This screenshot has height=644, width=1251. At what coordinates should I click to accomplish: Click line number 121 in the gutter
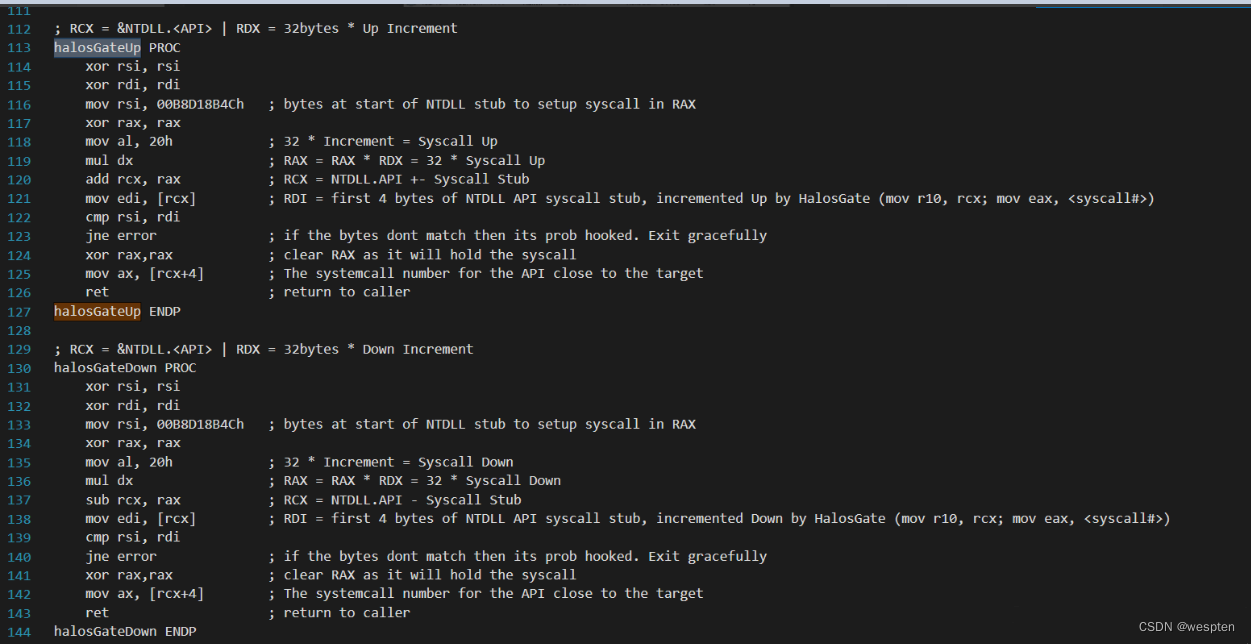(x=19, y=198)
